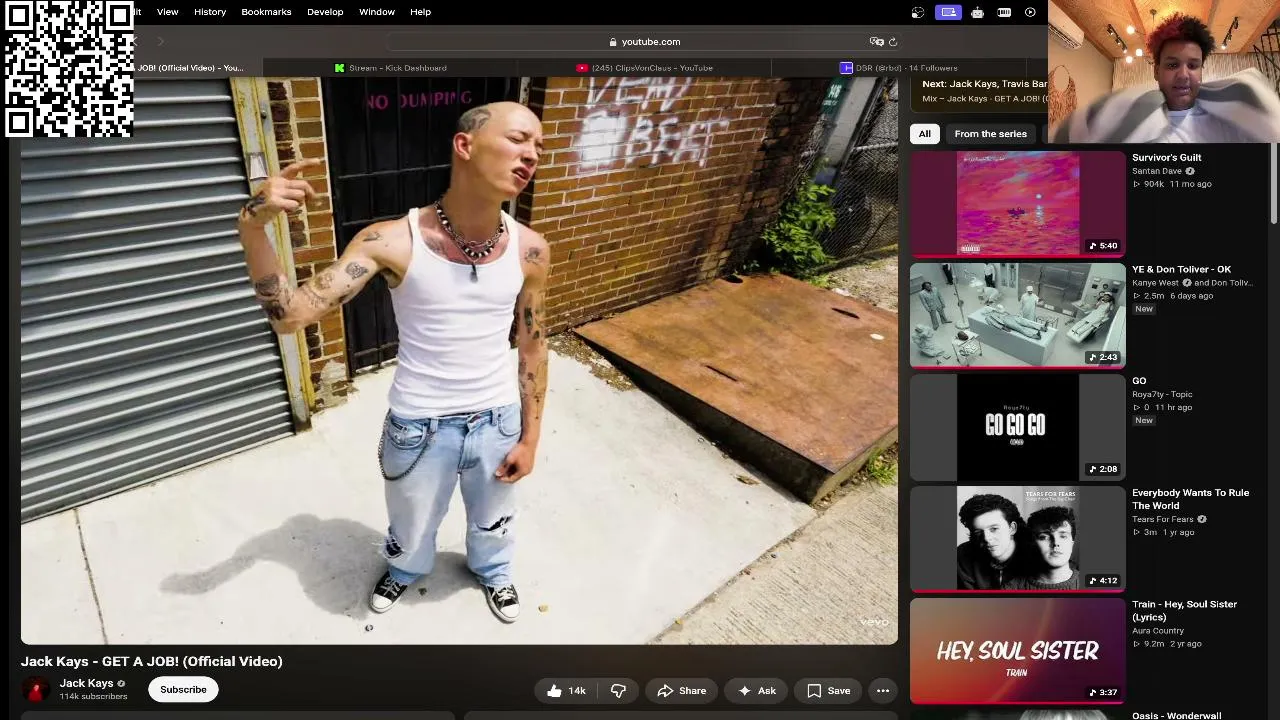Click the play circle icon in the menu bar
Image resolution: width=1280 pixels, height=720 pixels.
[x=1030, y=12]
